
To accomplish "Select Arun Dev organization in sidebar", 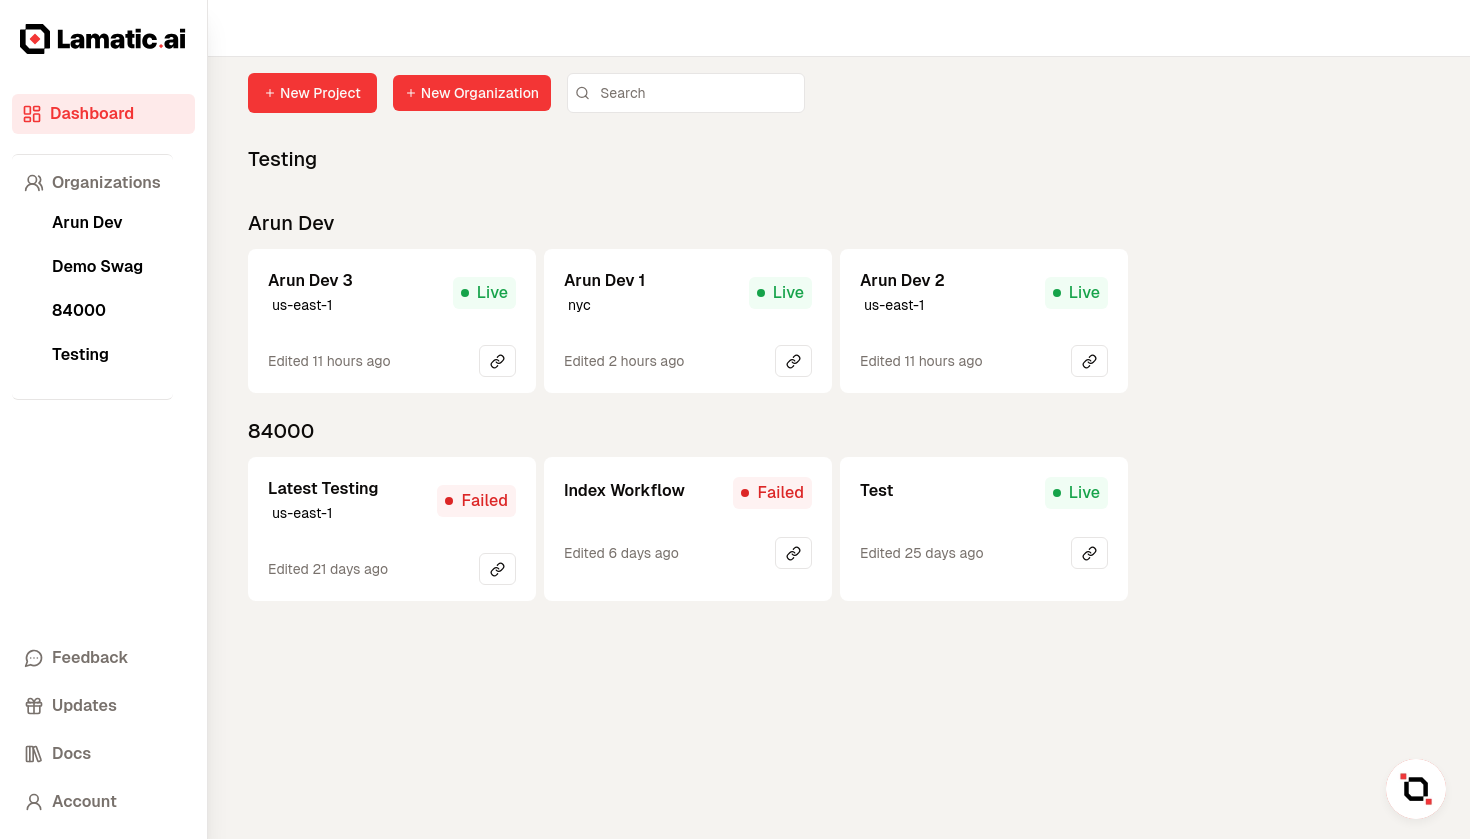I will click(87, 222).
